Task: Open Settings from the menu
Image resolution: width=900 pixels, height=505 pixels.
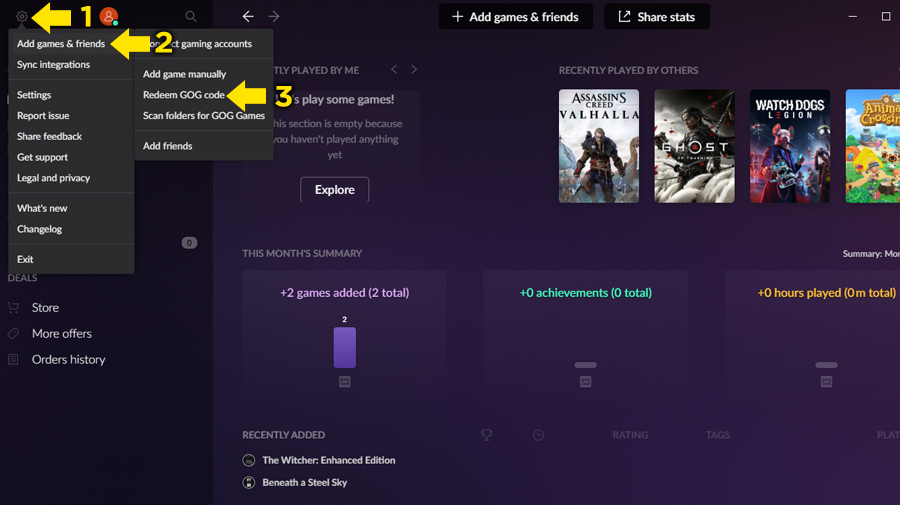Action: coord(34,95)
